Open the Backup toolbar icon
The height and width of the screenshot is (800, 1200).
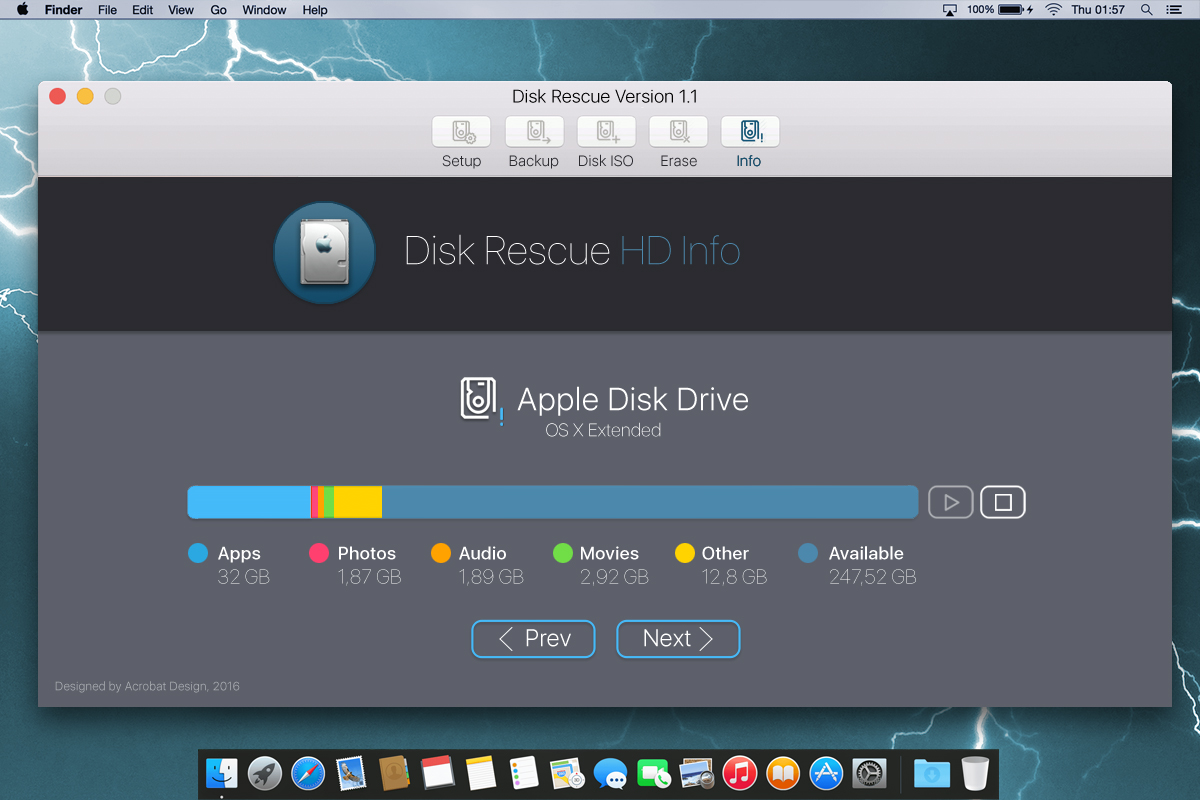click(x=534, y=132)
